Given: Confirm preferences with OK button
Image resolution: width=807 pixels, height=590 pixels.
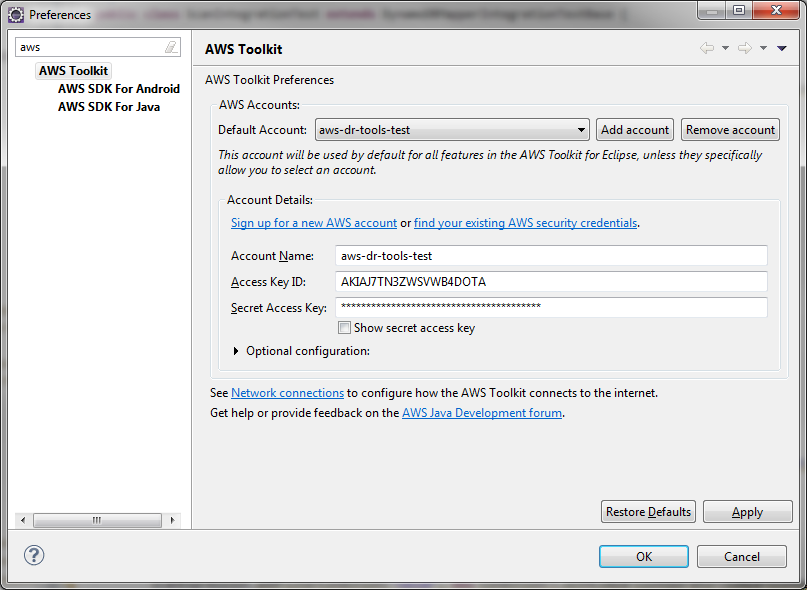Looking at the screenshot, I should click(x=644, y=557).
